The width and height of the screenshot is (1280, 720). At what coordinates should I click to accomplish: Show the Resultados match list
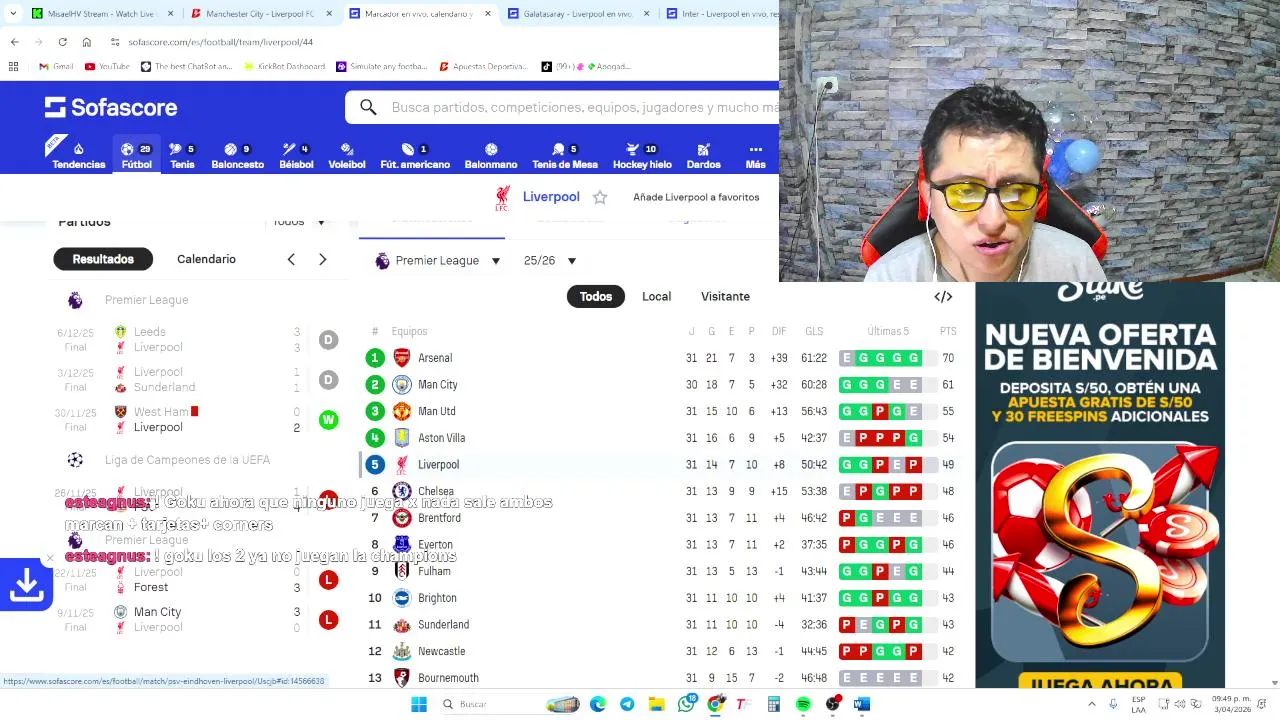[103, 259]
